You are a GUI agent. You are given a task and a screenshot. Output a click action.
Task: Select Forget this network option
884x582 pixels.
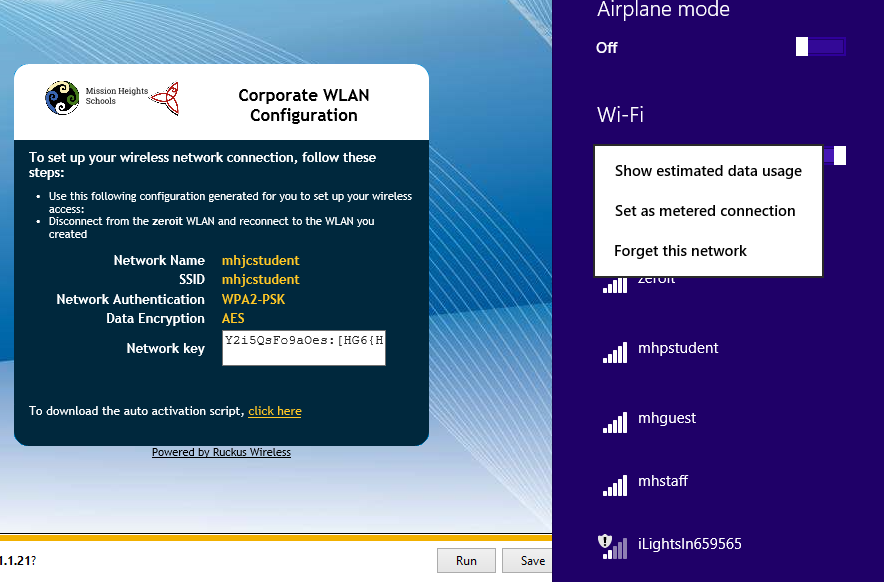coord(680,251)
